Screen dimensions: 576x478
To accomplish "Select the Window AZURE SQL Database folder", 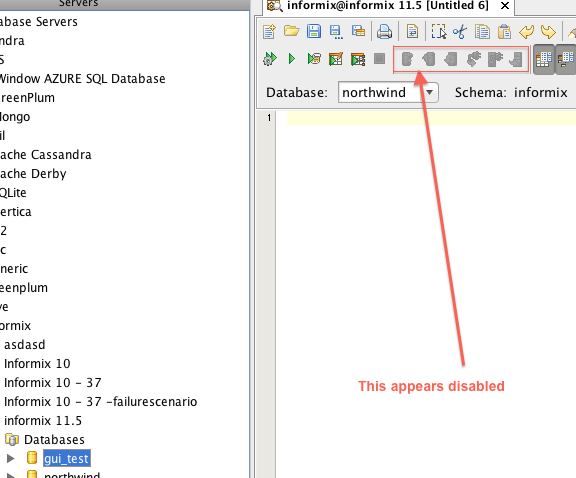I will point(82,79).
